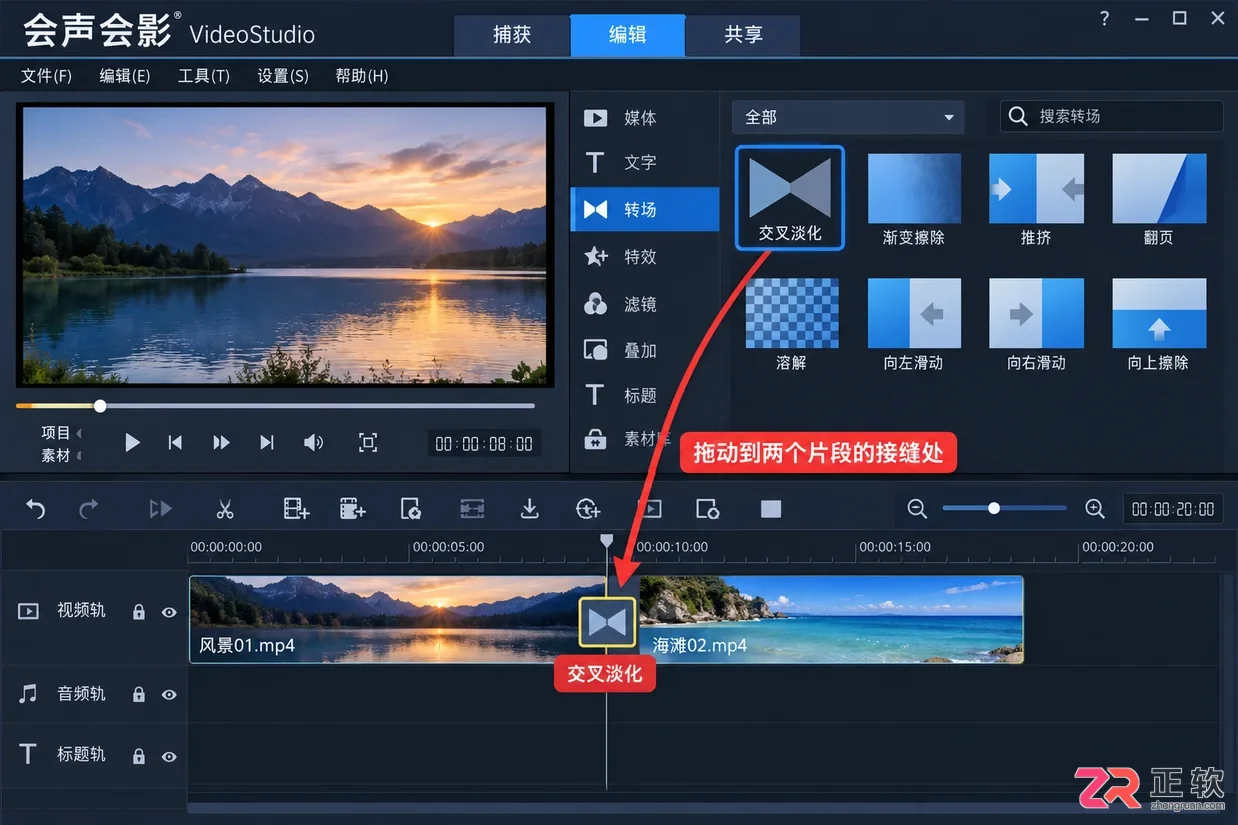Image resolution: width=1238 pixels, height=825 pixels.
Task: Click the 交叉淡化 transition icon between clips
Action: tap(607, 623)
